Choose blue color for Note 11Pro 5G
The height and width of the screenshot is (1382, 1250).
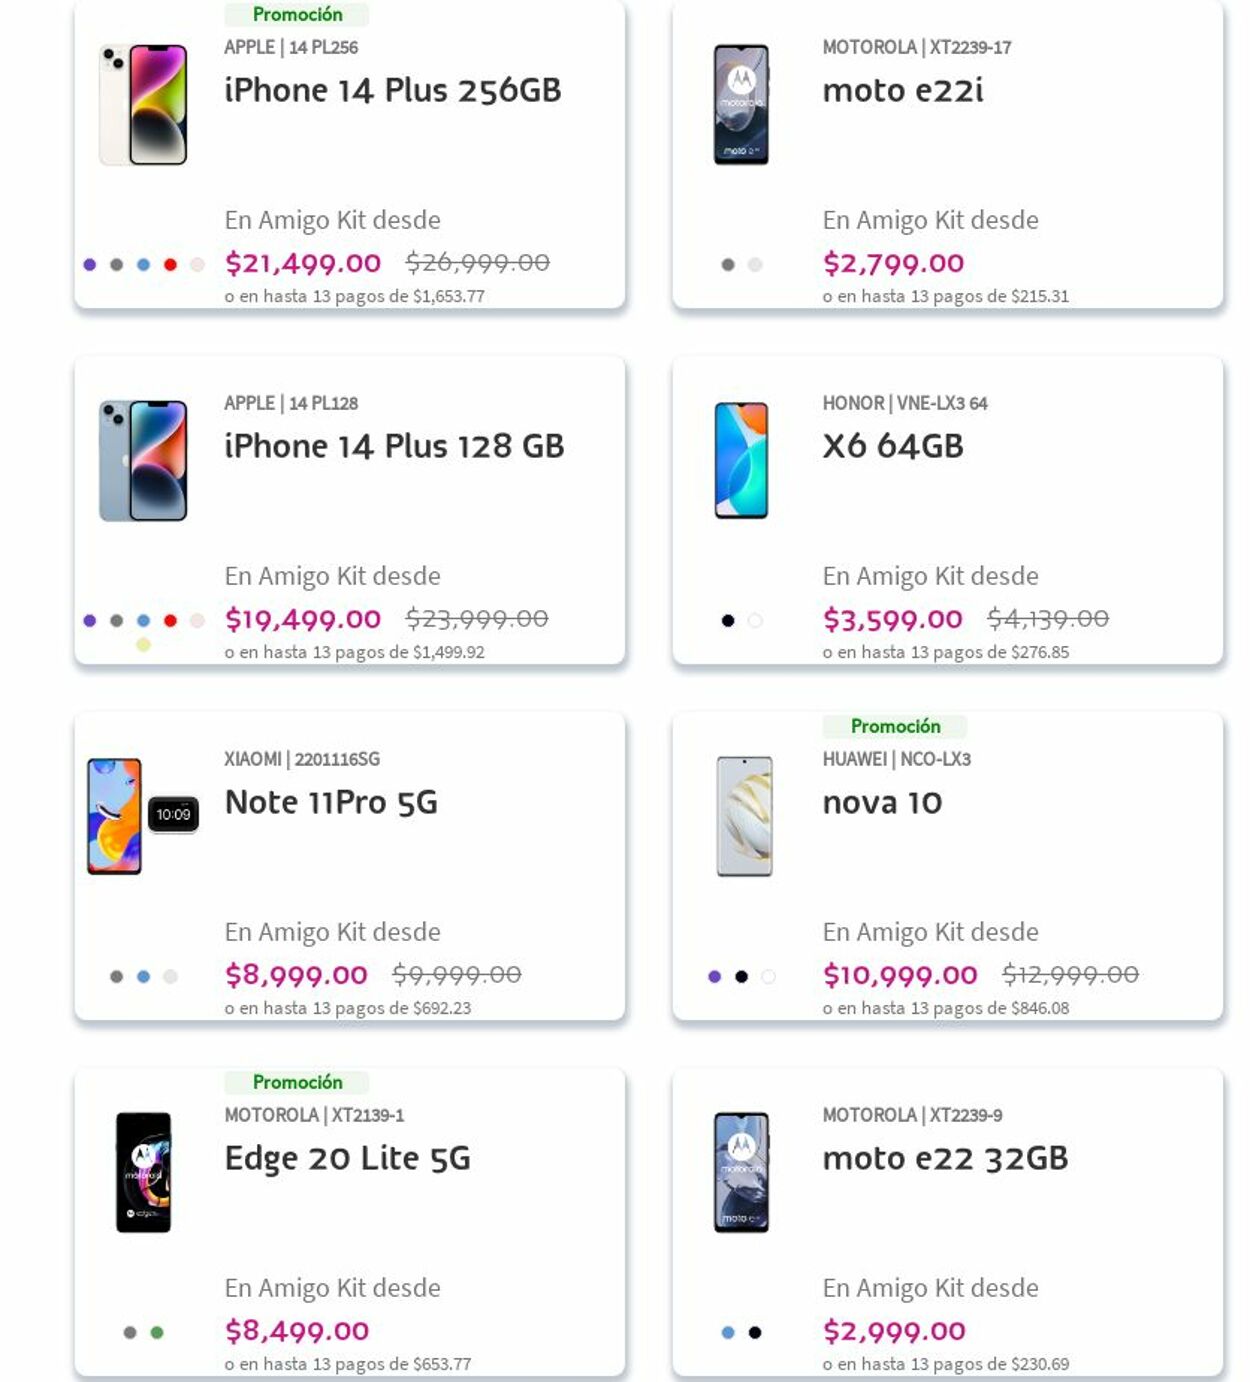tap(143, 977)
